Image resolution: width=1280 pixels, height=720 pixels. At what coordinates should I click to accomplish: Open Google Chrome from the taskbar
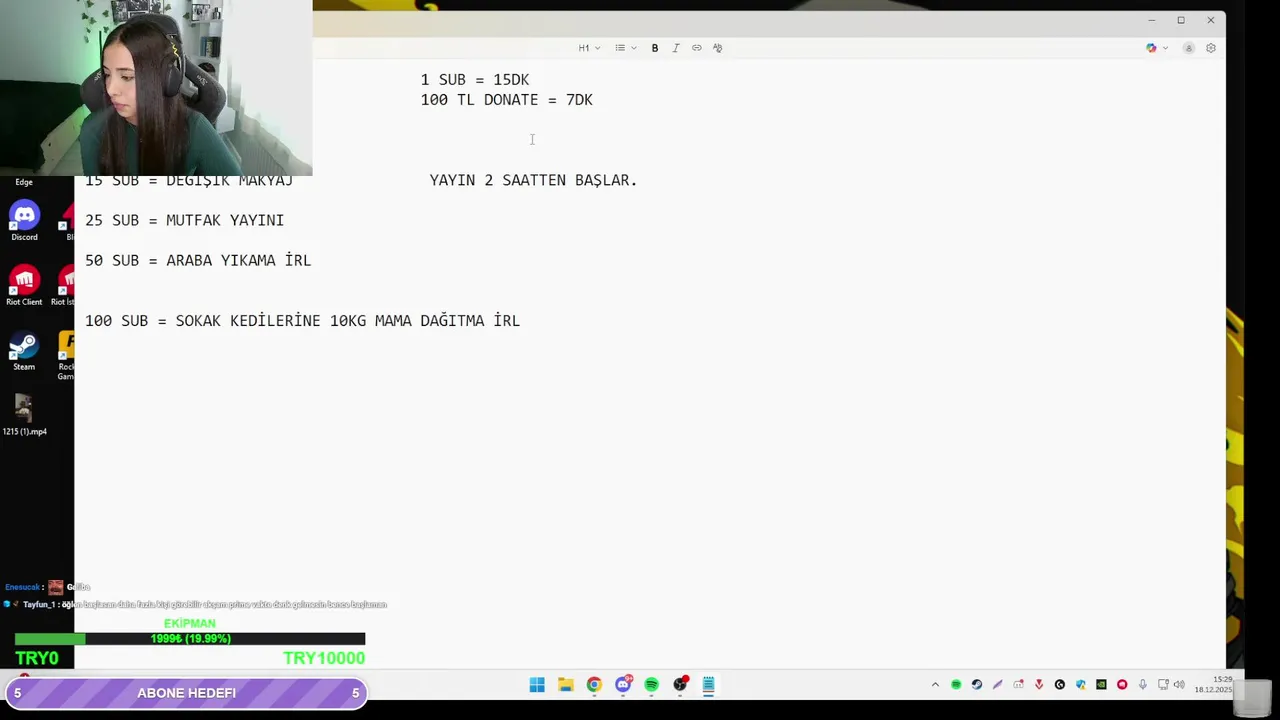594,685
